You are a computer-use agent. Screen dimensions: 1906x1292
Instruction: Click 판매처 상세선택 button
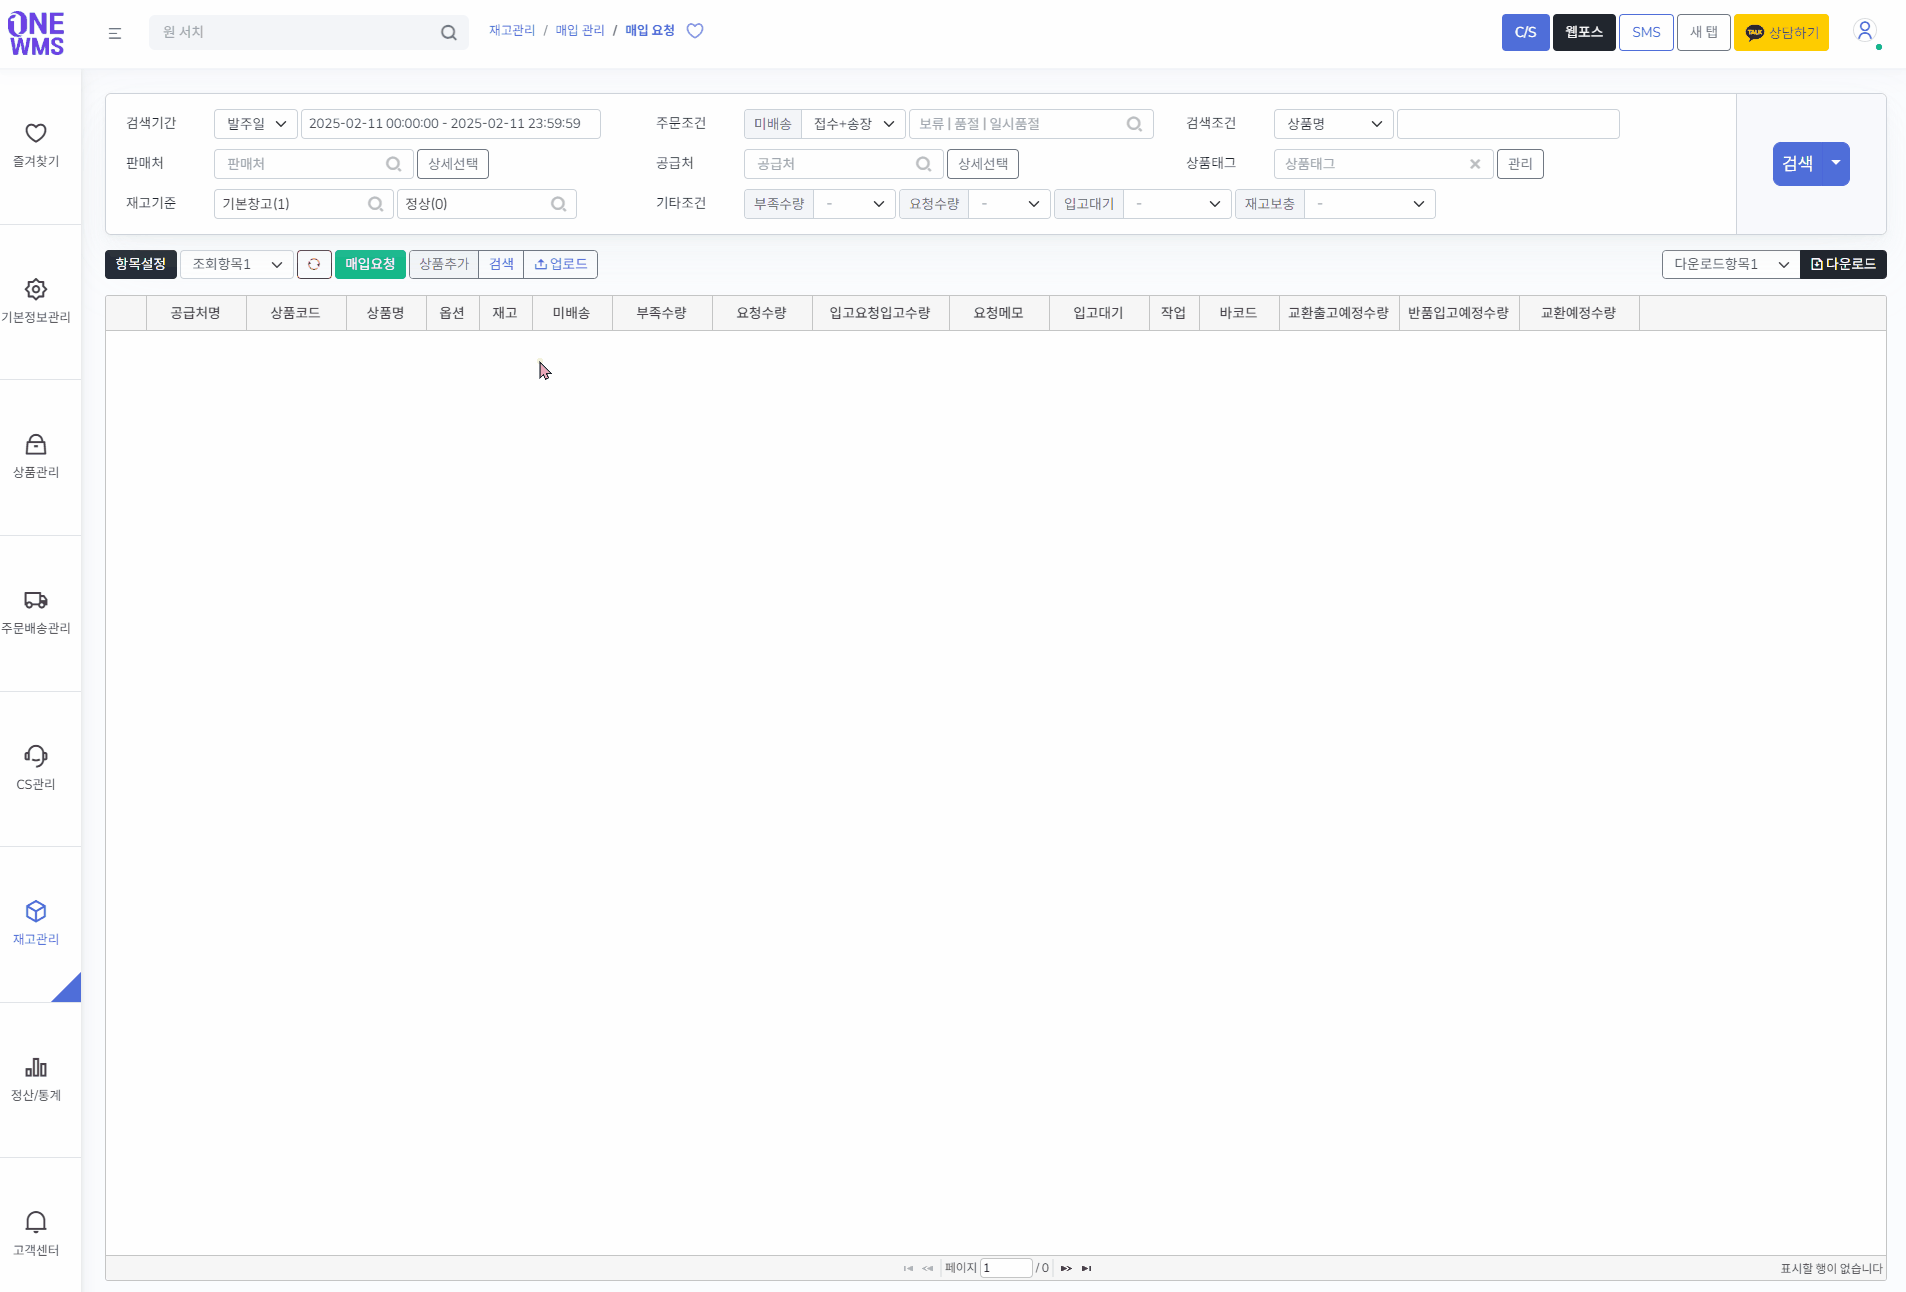(453, 164)
